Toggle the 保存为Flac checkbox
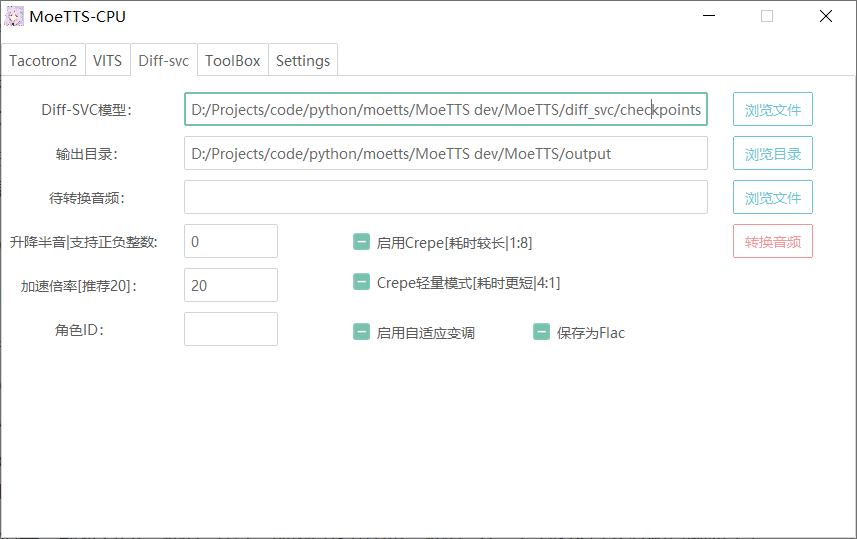Viewport: 857px width, 539px height. (x=541, y=332)
